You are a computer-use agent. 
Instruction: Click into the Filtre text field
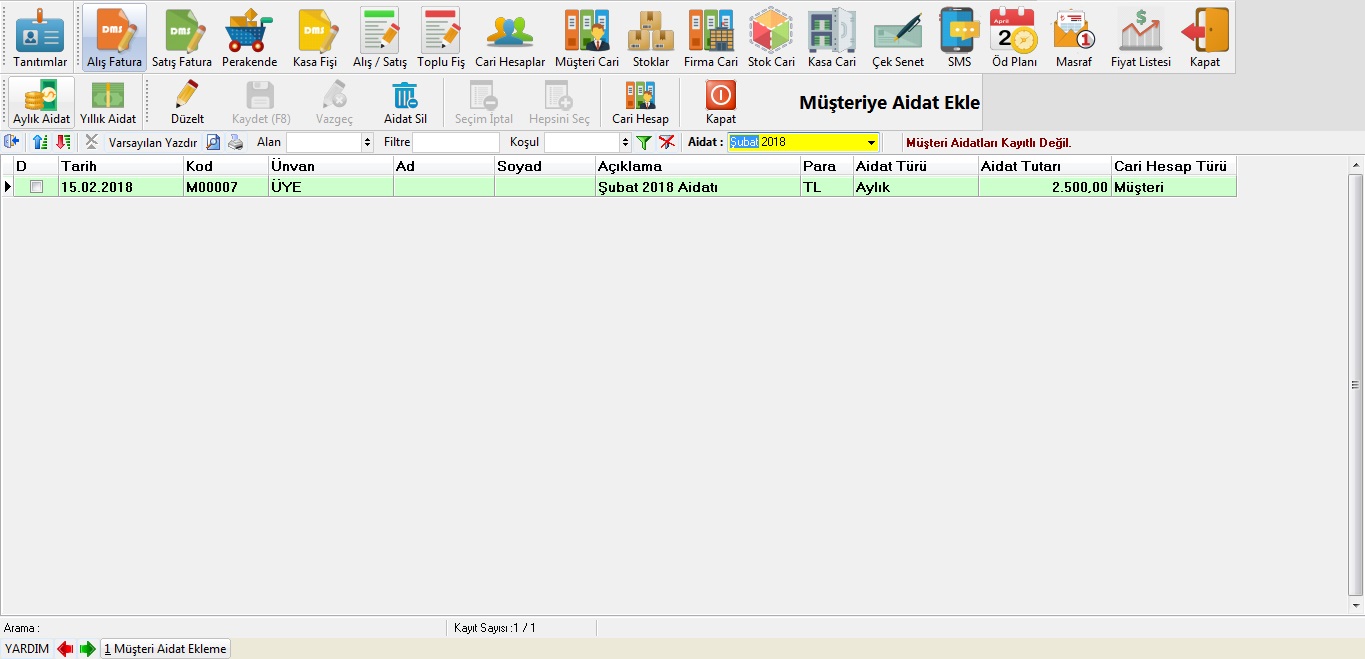(x=455, y=143)
